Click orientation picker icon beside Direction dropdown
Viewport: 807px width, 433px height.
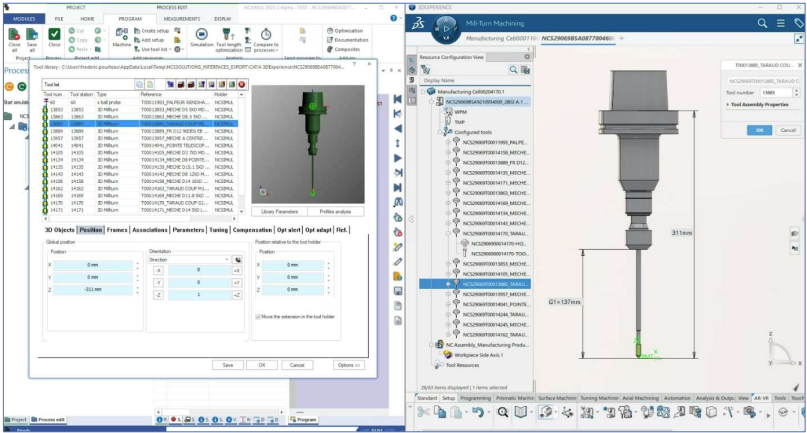(x=238, y=259)
